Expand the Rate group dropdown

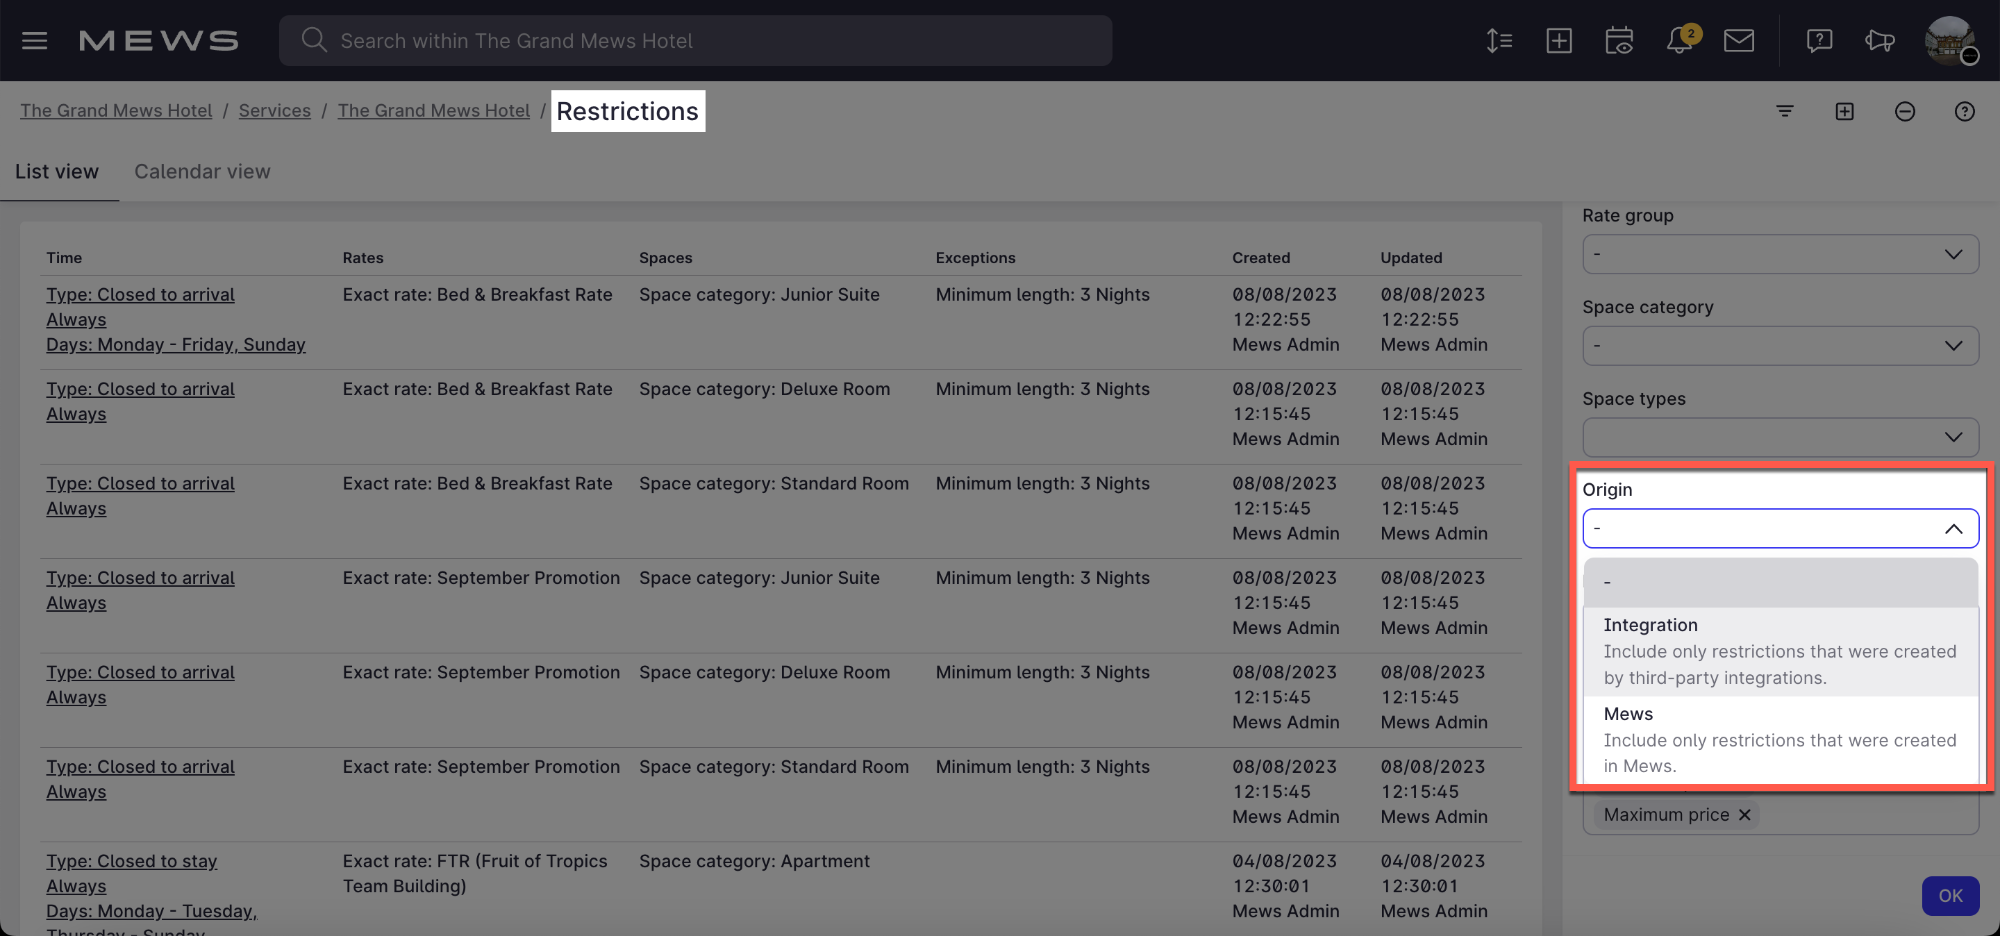1780,254
